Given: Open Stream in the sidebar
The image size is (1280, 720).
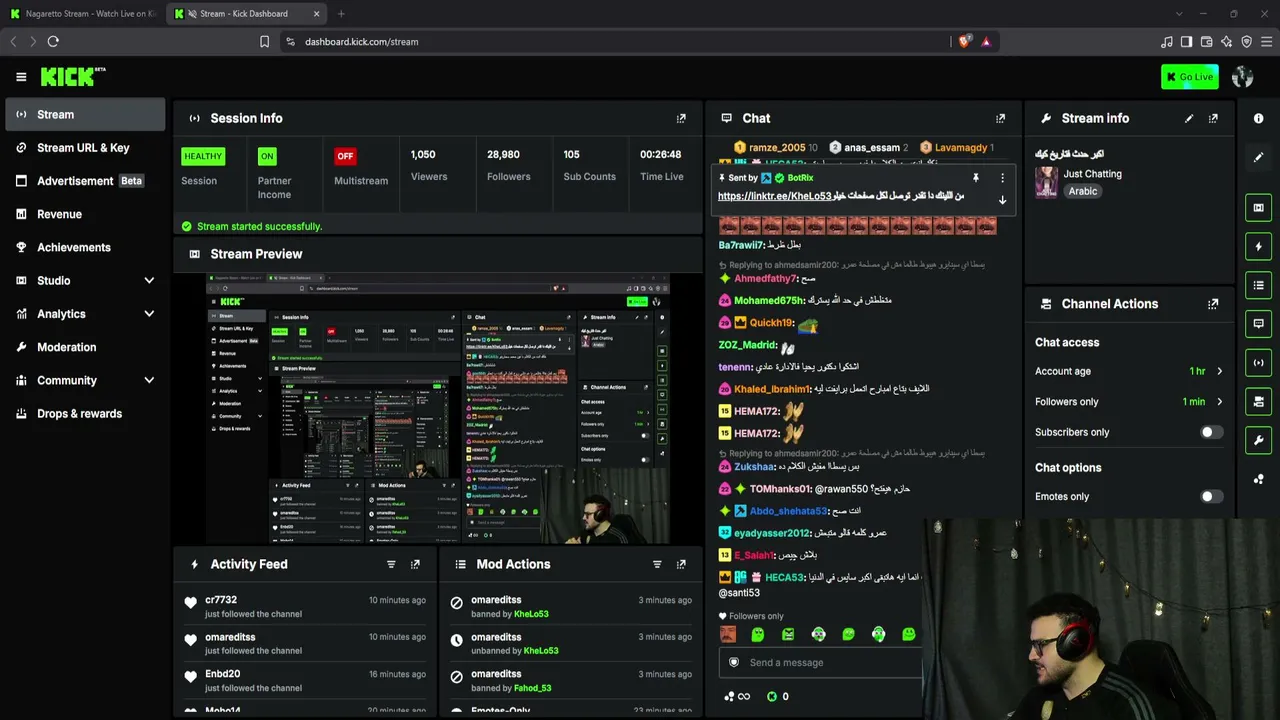Looking at the screenshot, I should (x=85, y=114).
